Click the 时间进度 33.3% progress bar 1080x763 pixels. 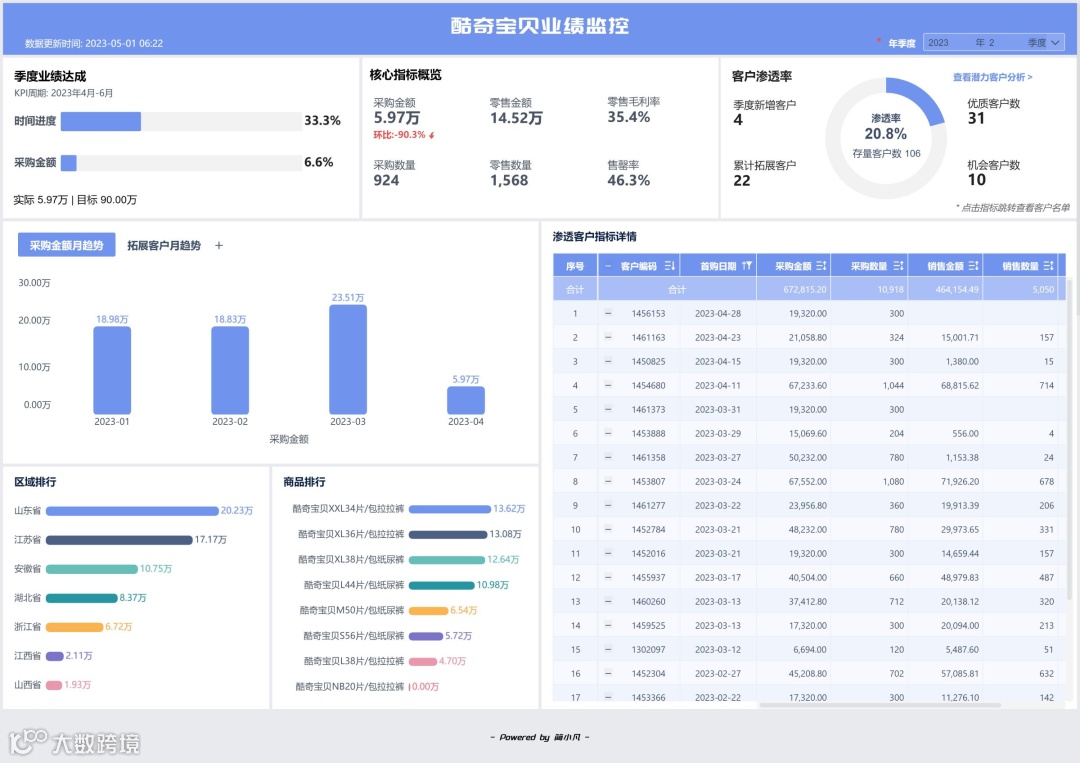pos(181,121)
